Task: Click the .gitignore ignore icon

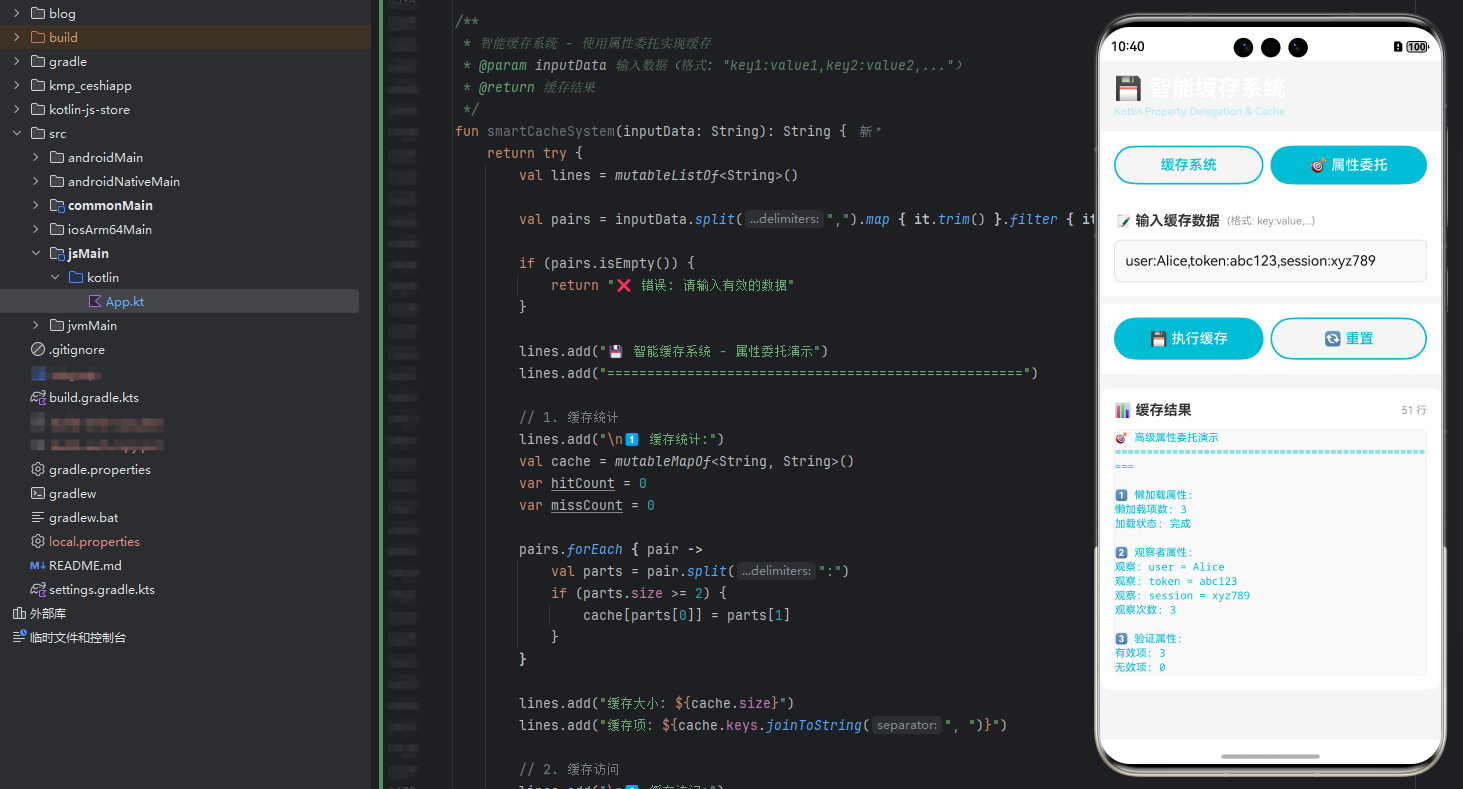Action: tap(38, 350)
